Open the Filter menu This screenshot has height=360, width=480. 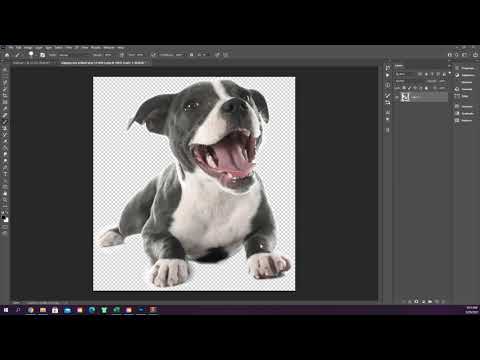(68, 48)
